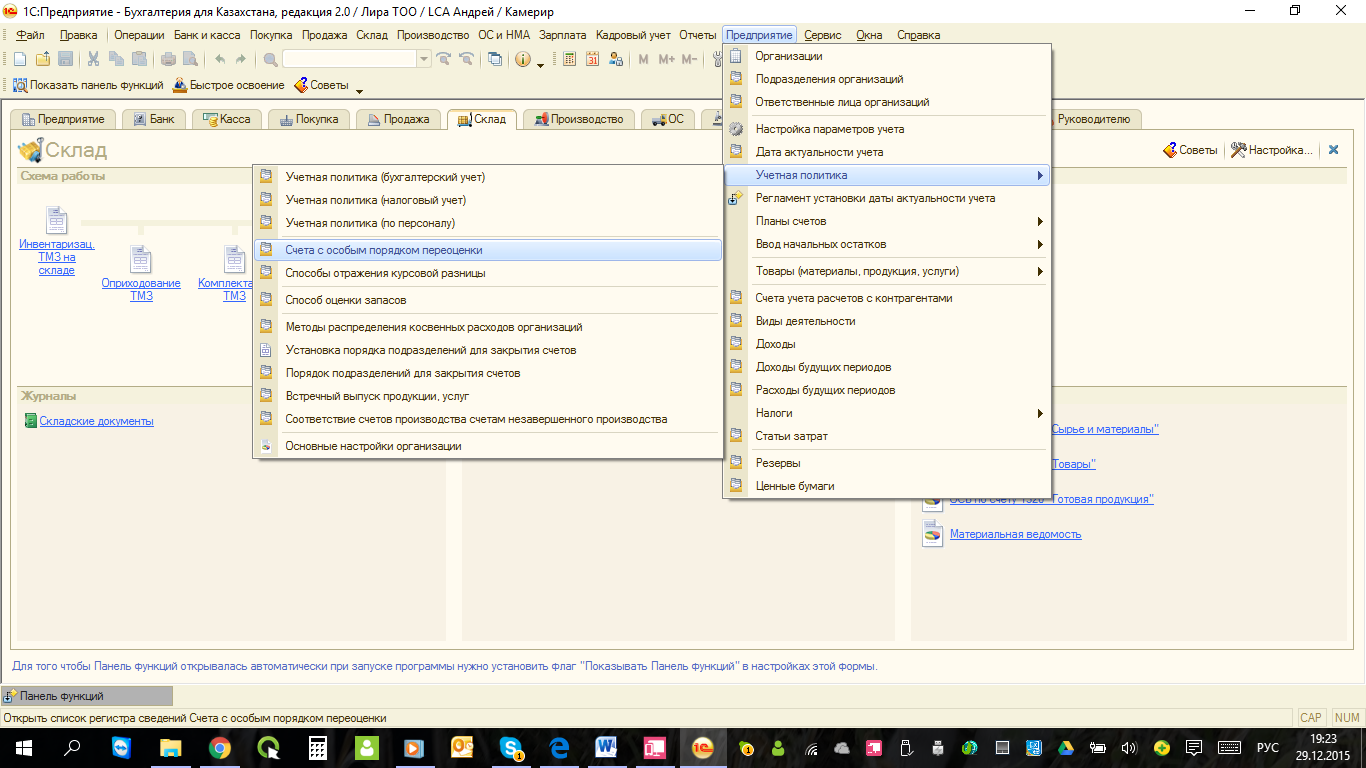Click the taskbar volume speaker icon
Image resolution: width=1366 pixels, height=768 pixels.
(x=1128, y=747)
